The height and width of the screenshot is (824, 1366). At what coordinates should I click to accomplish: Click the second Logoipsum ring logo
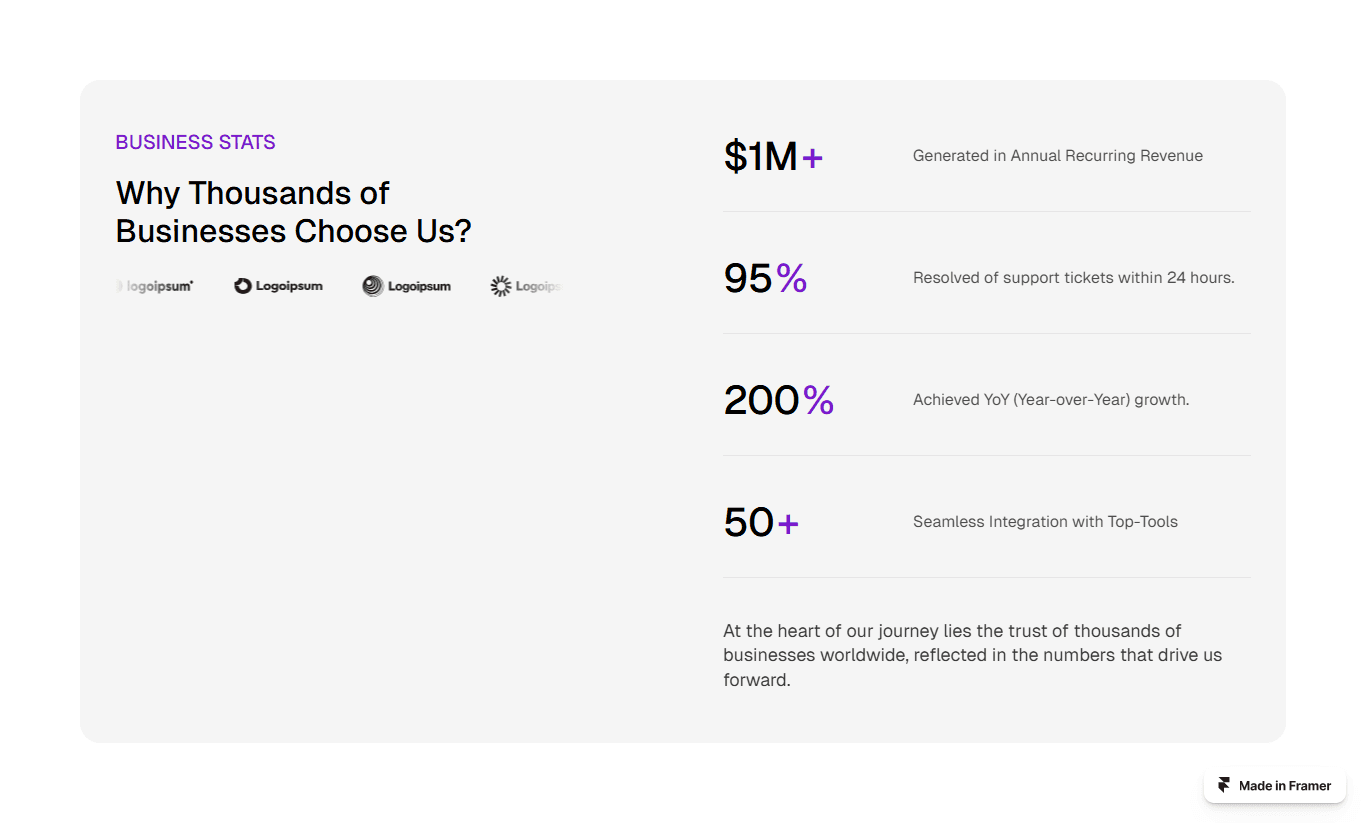tap(278, 286)
